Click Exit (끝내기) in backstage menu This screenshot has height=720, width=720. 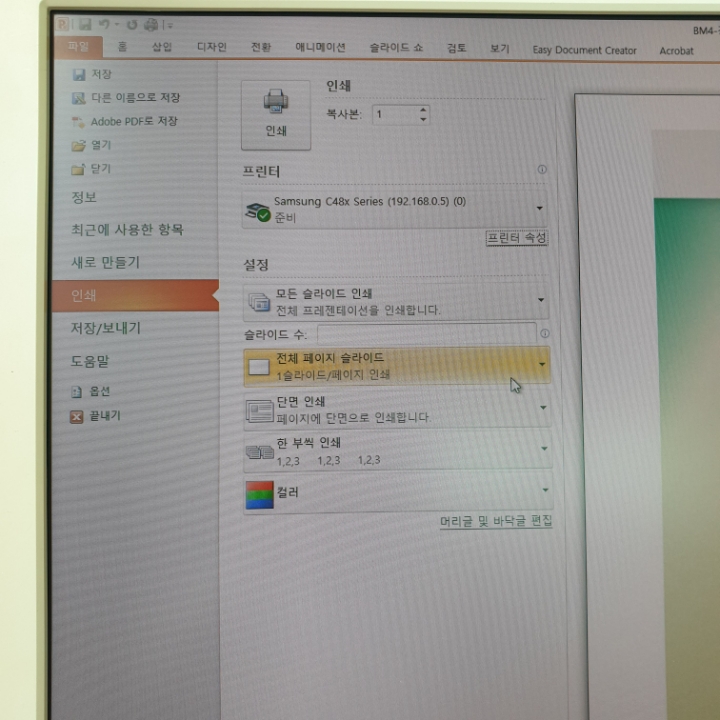95,416
